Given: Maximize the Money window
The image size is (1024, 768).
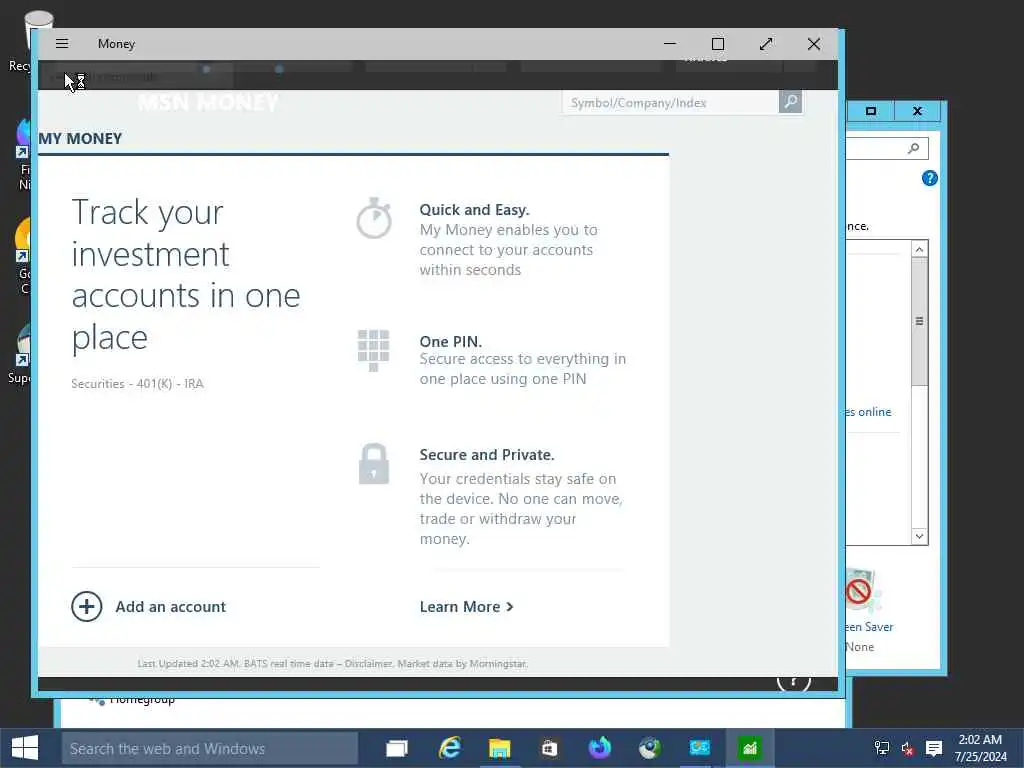Looking at the screenshot, I should [718, 44].
